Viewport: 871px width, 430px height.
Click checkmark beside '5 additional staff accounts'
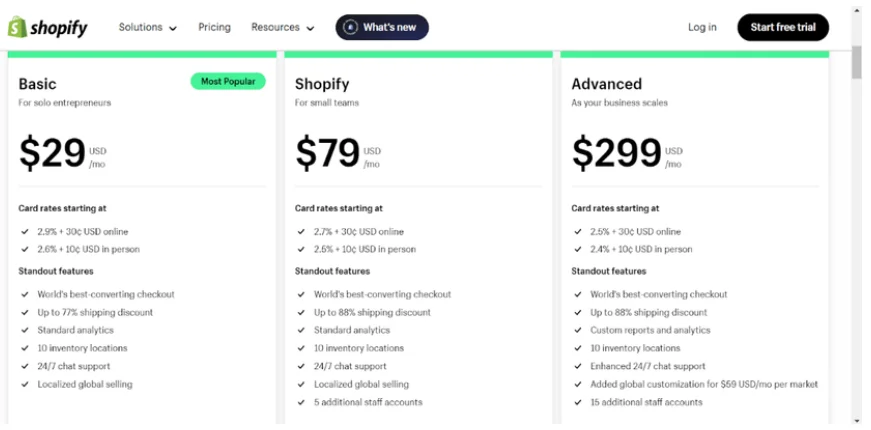point(301,402)
